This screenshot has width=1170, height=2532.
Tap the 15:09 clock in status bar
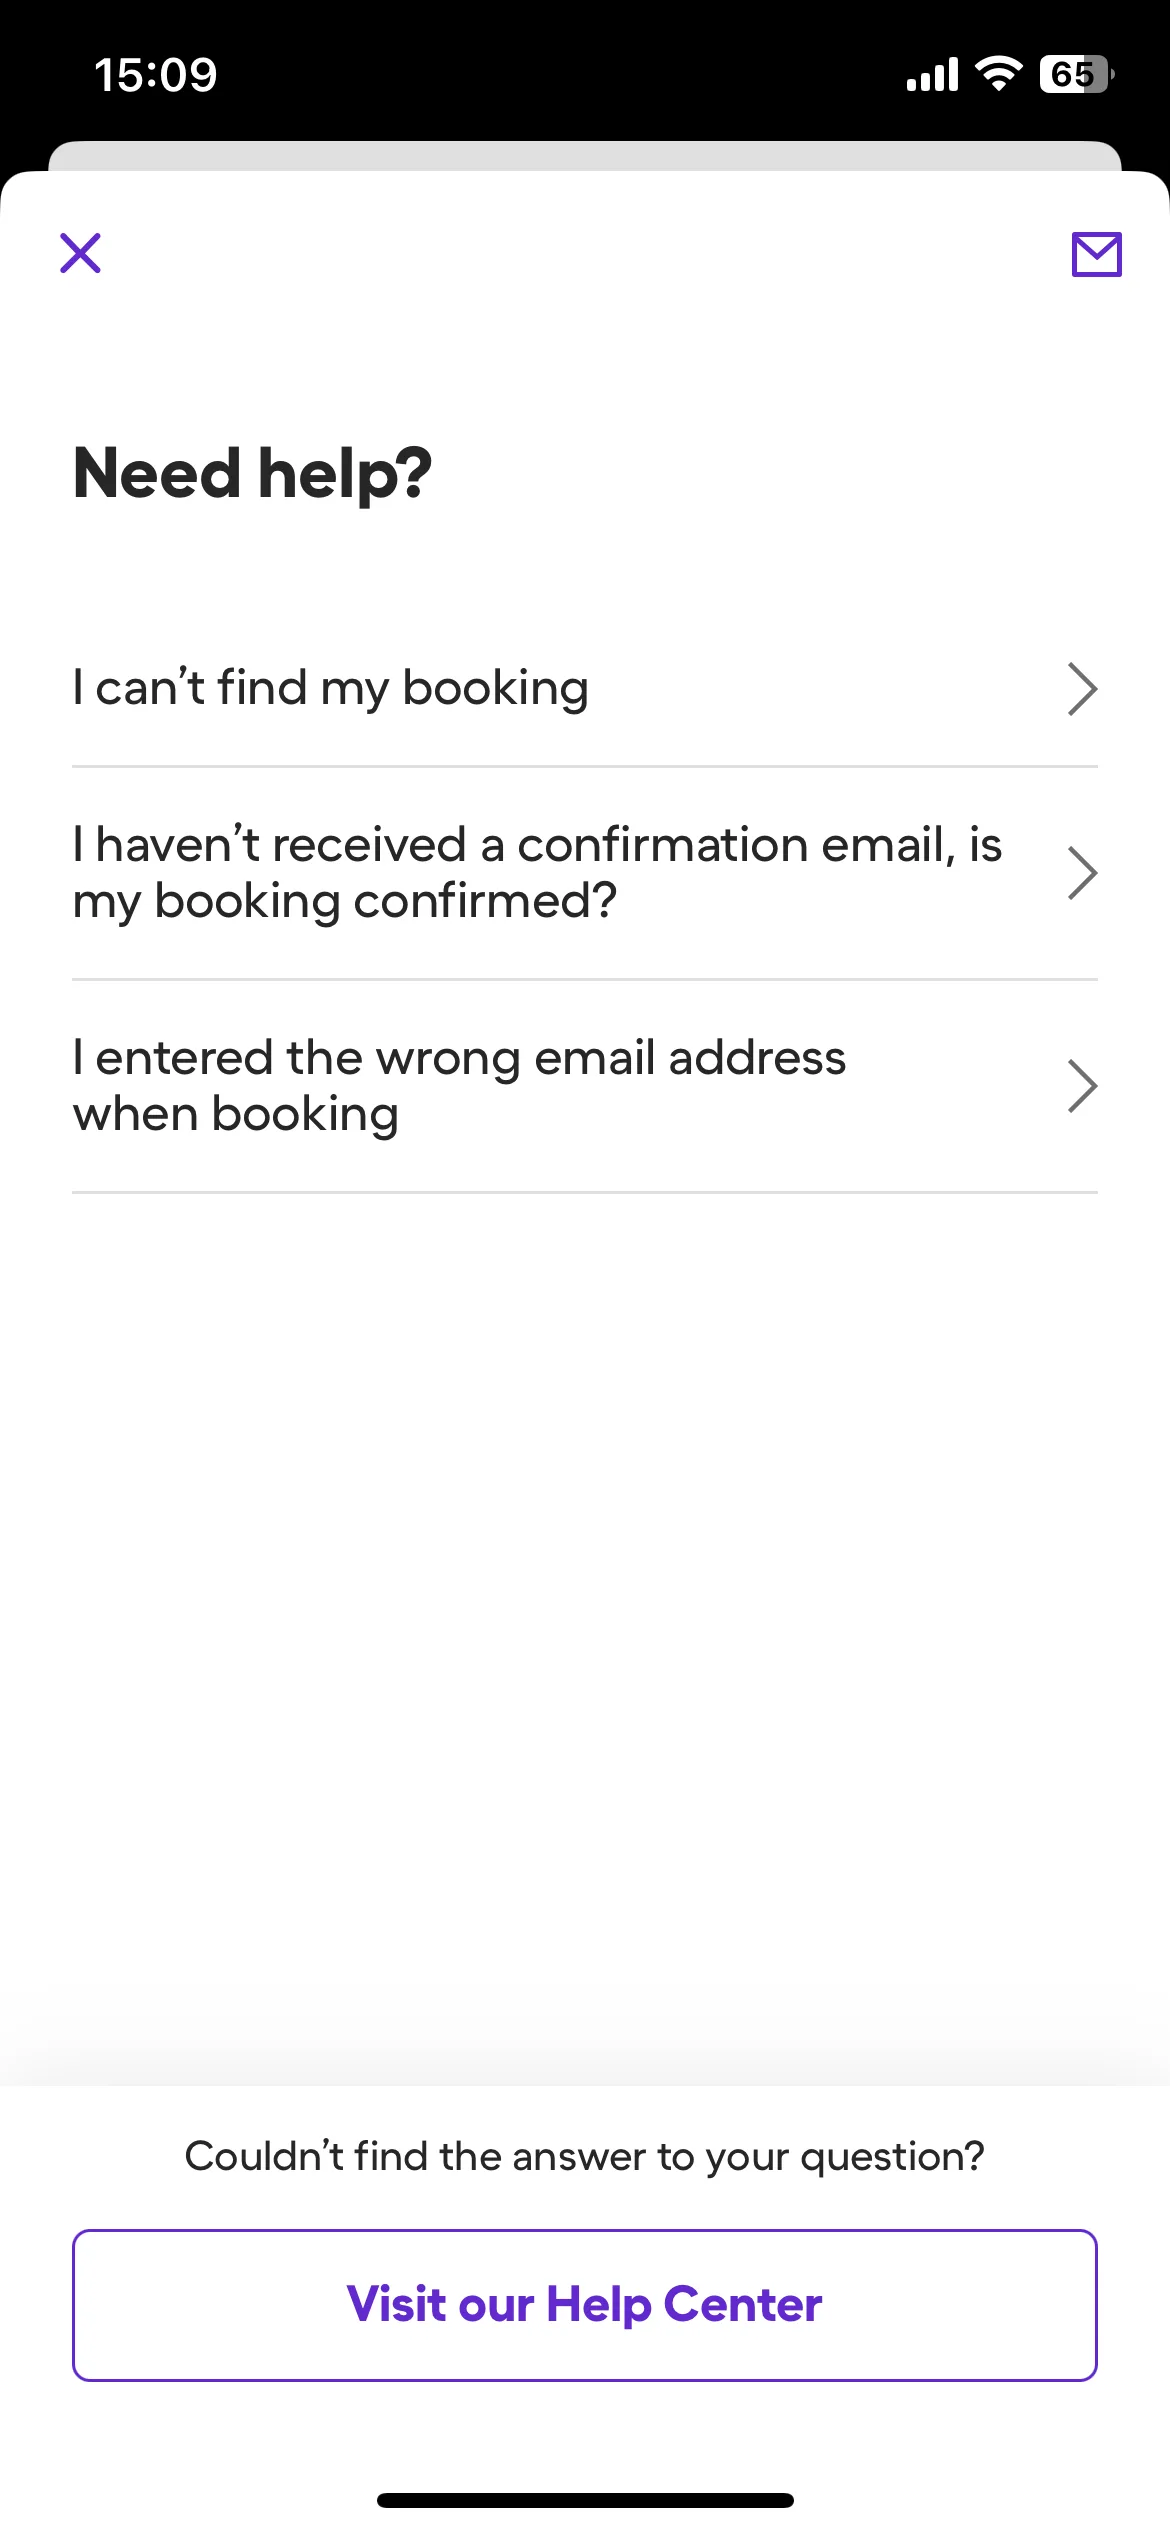click(x=156, y=75)
